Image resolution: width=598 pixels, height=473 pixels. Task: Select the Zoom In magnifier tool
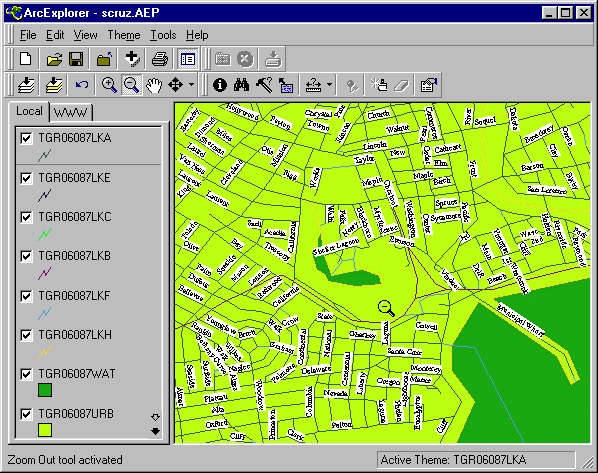(x=109, y=85)
